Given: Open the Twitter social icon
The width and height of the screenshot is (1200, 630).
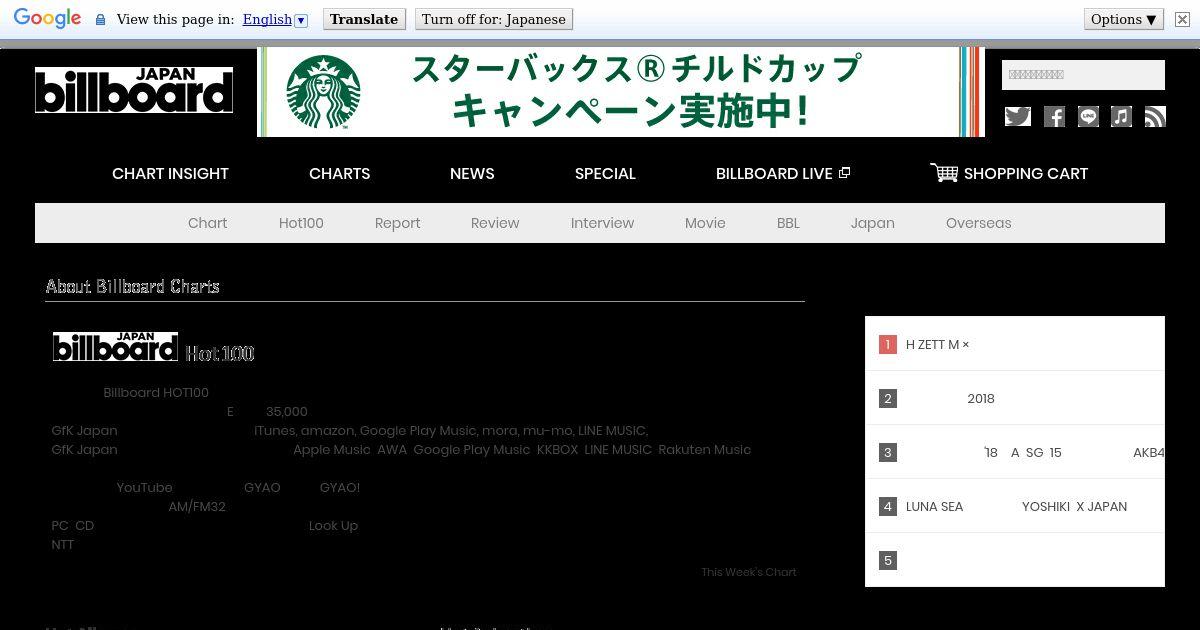Looking at the screenshot, I should (1017, 117).
